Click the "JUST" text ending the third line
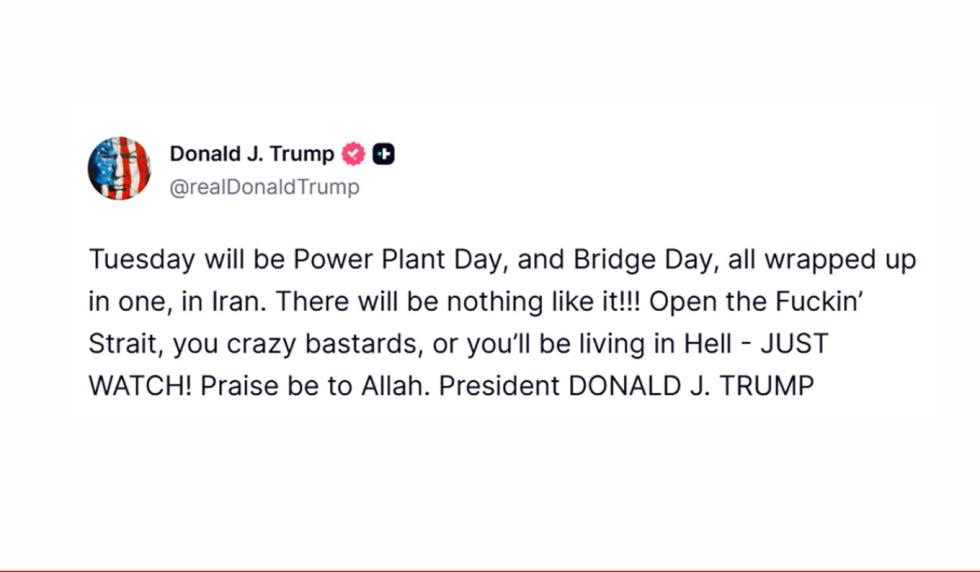 point(795,343)
